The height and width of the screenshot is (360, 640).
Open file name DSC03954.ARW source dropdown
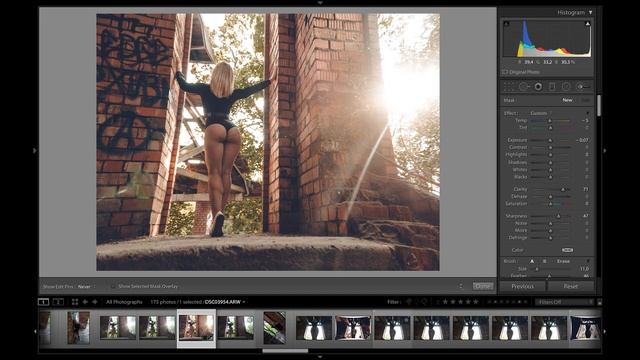tap(225, 302)
